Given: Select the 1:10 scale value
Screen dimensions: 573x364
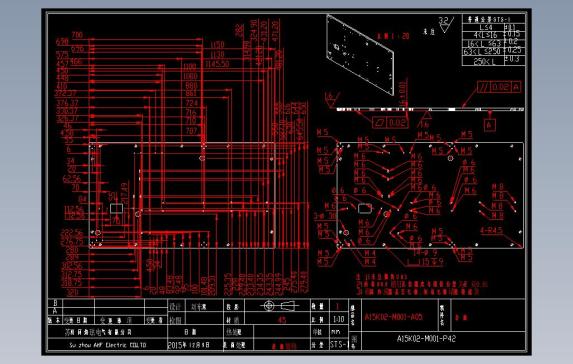Looking at the screenshot, I should pos(338,319).
